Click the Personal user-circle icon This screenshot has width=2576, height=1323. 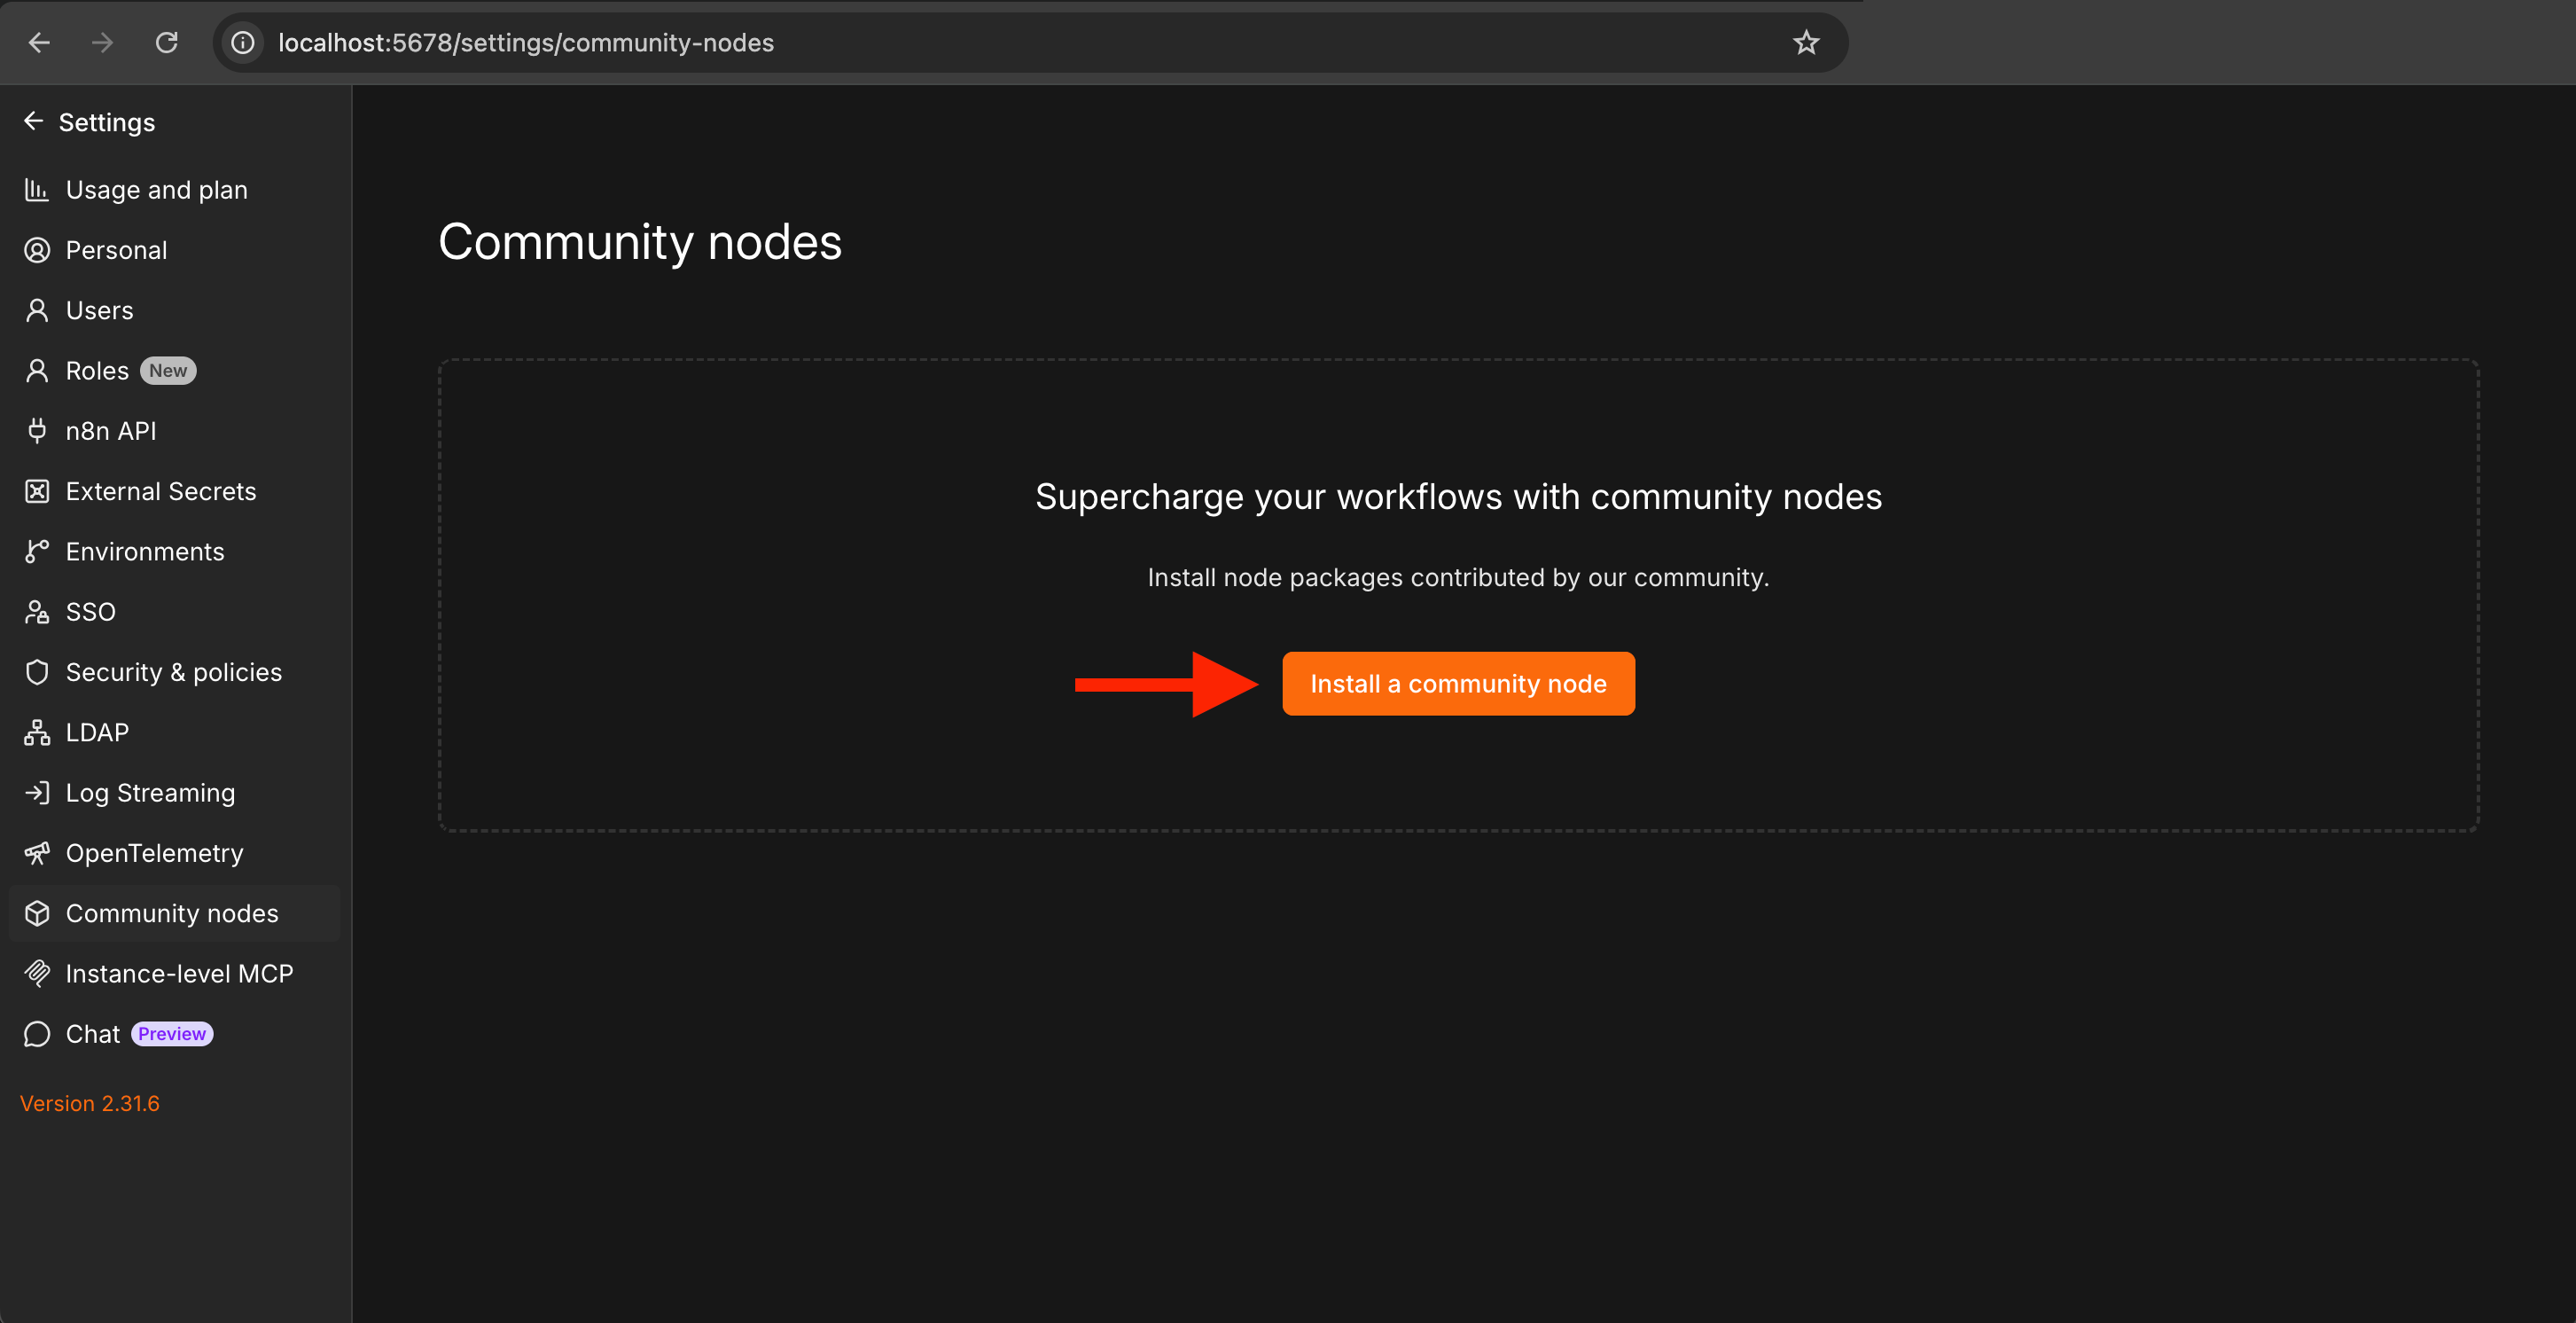pos(37,250)
